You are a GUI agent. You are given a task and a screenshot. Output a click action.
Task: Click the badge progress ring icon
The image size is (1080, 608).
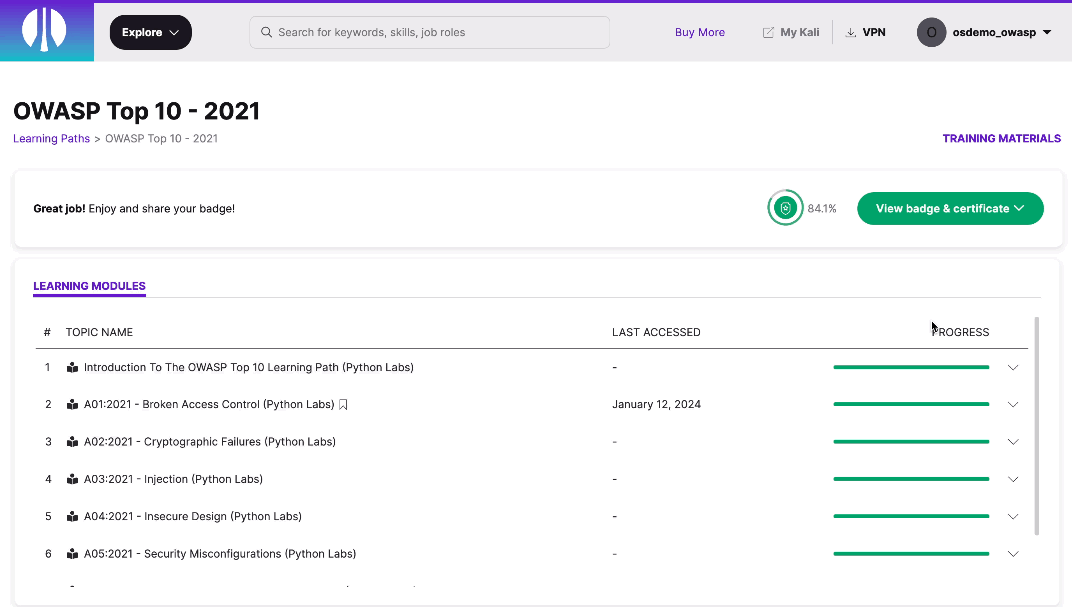(x=785, y=208)
